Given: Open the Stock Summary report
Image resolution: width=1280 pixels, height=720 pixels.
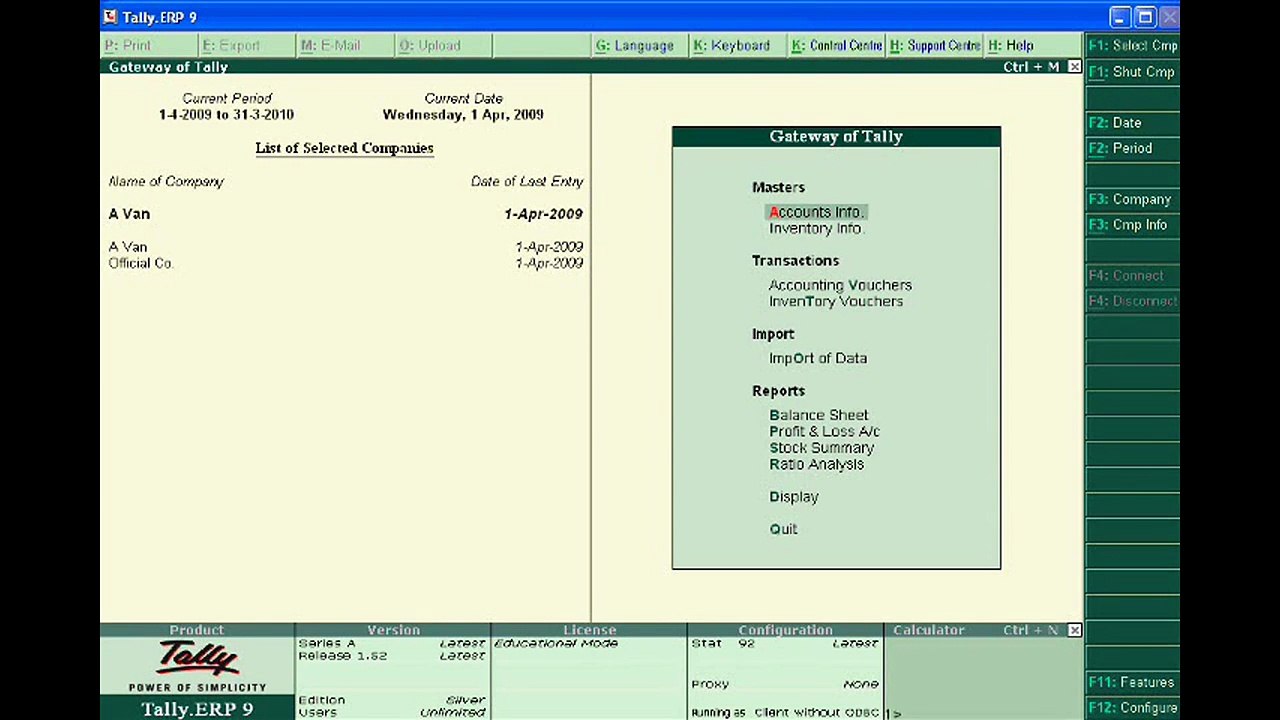Looking at the screenshot, I should tap(821, 448).
